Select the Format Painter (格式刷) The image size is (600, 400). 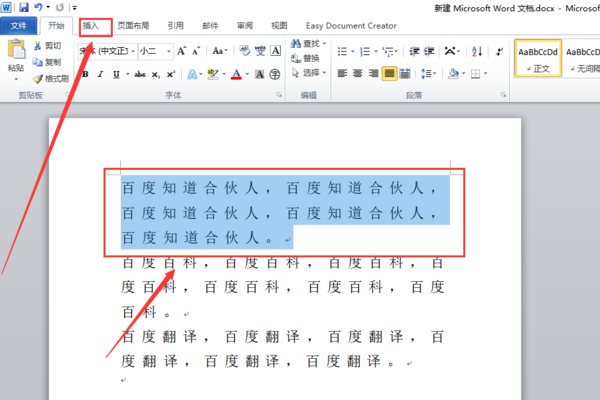tap(51, 78)
